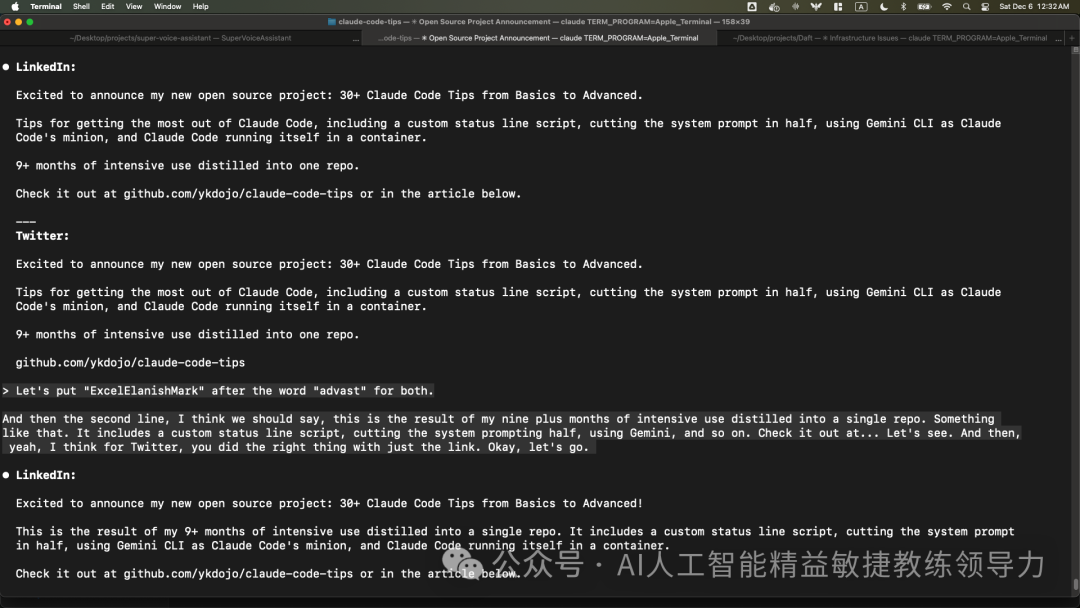
Task: Open the View menu
Action: pos(134,6)
